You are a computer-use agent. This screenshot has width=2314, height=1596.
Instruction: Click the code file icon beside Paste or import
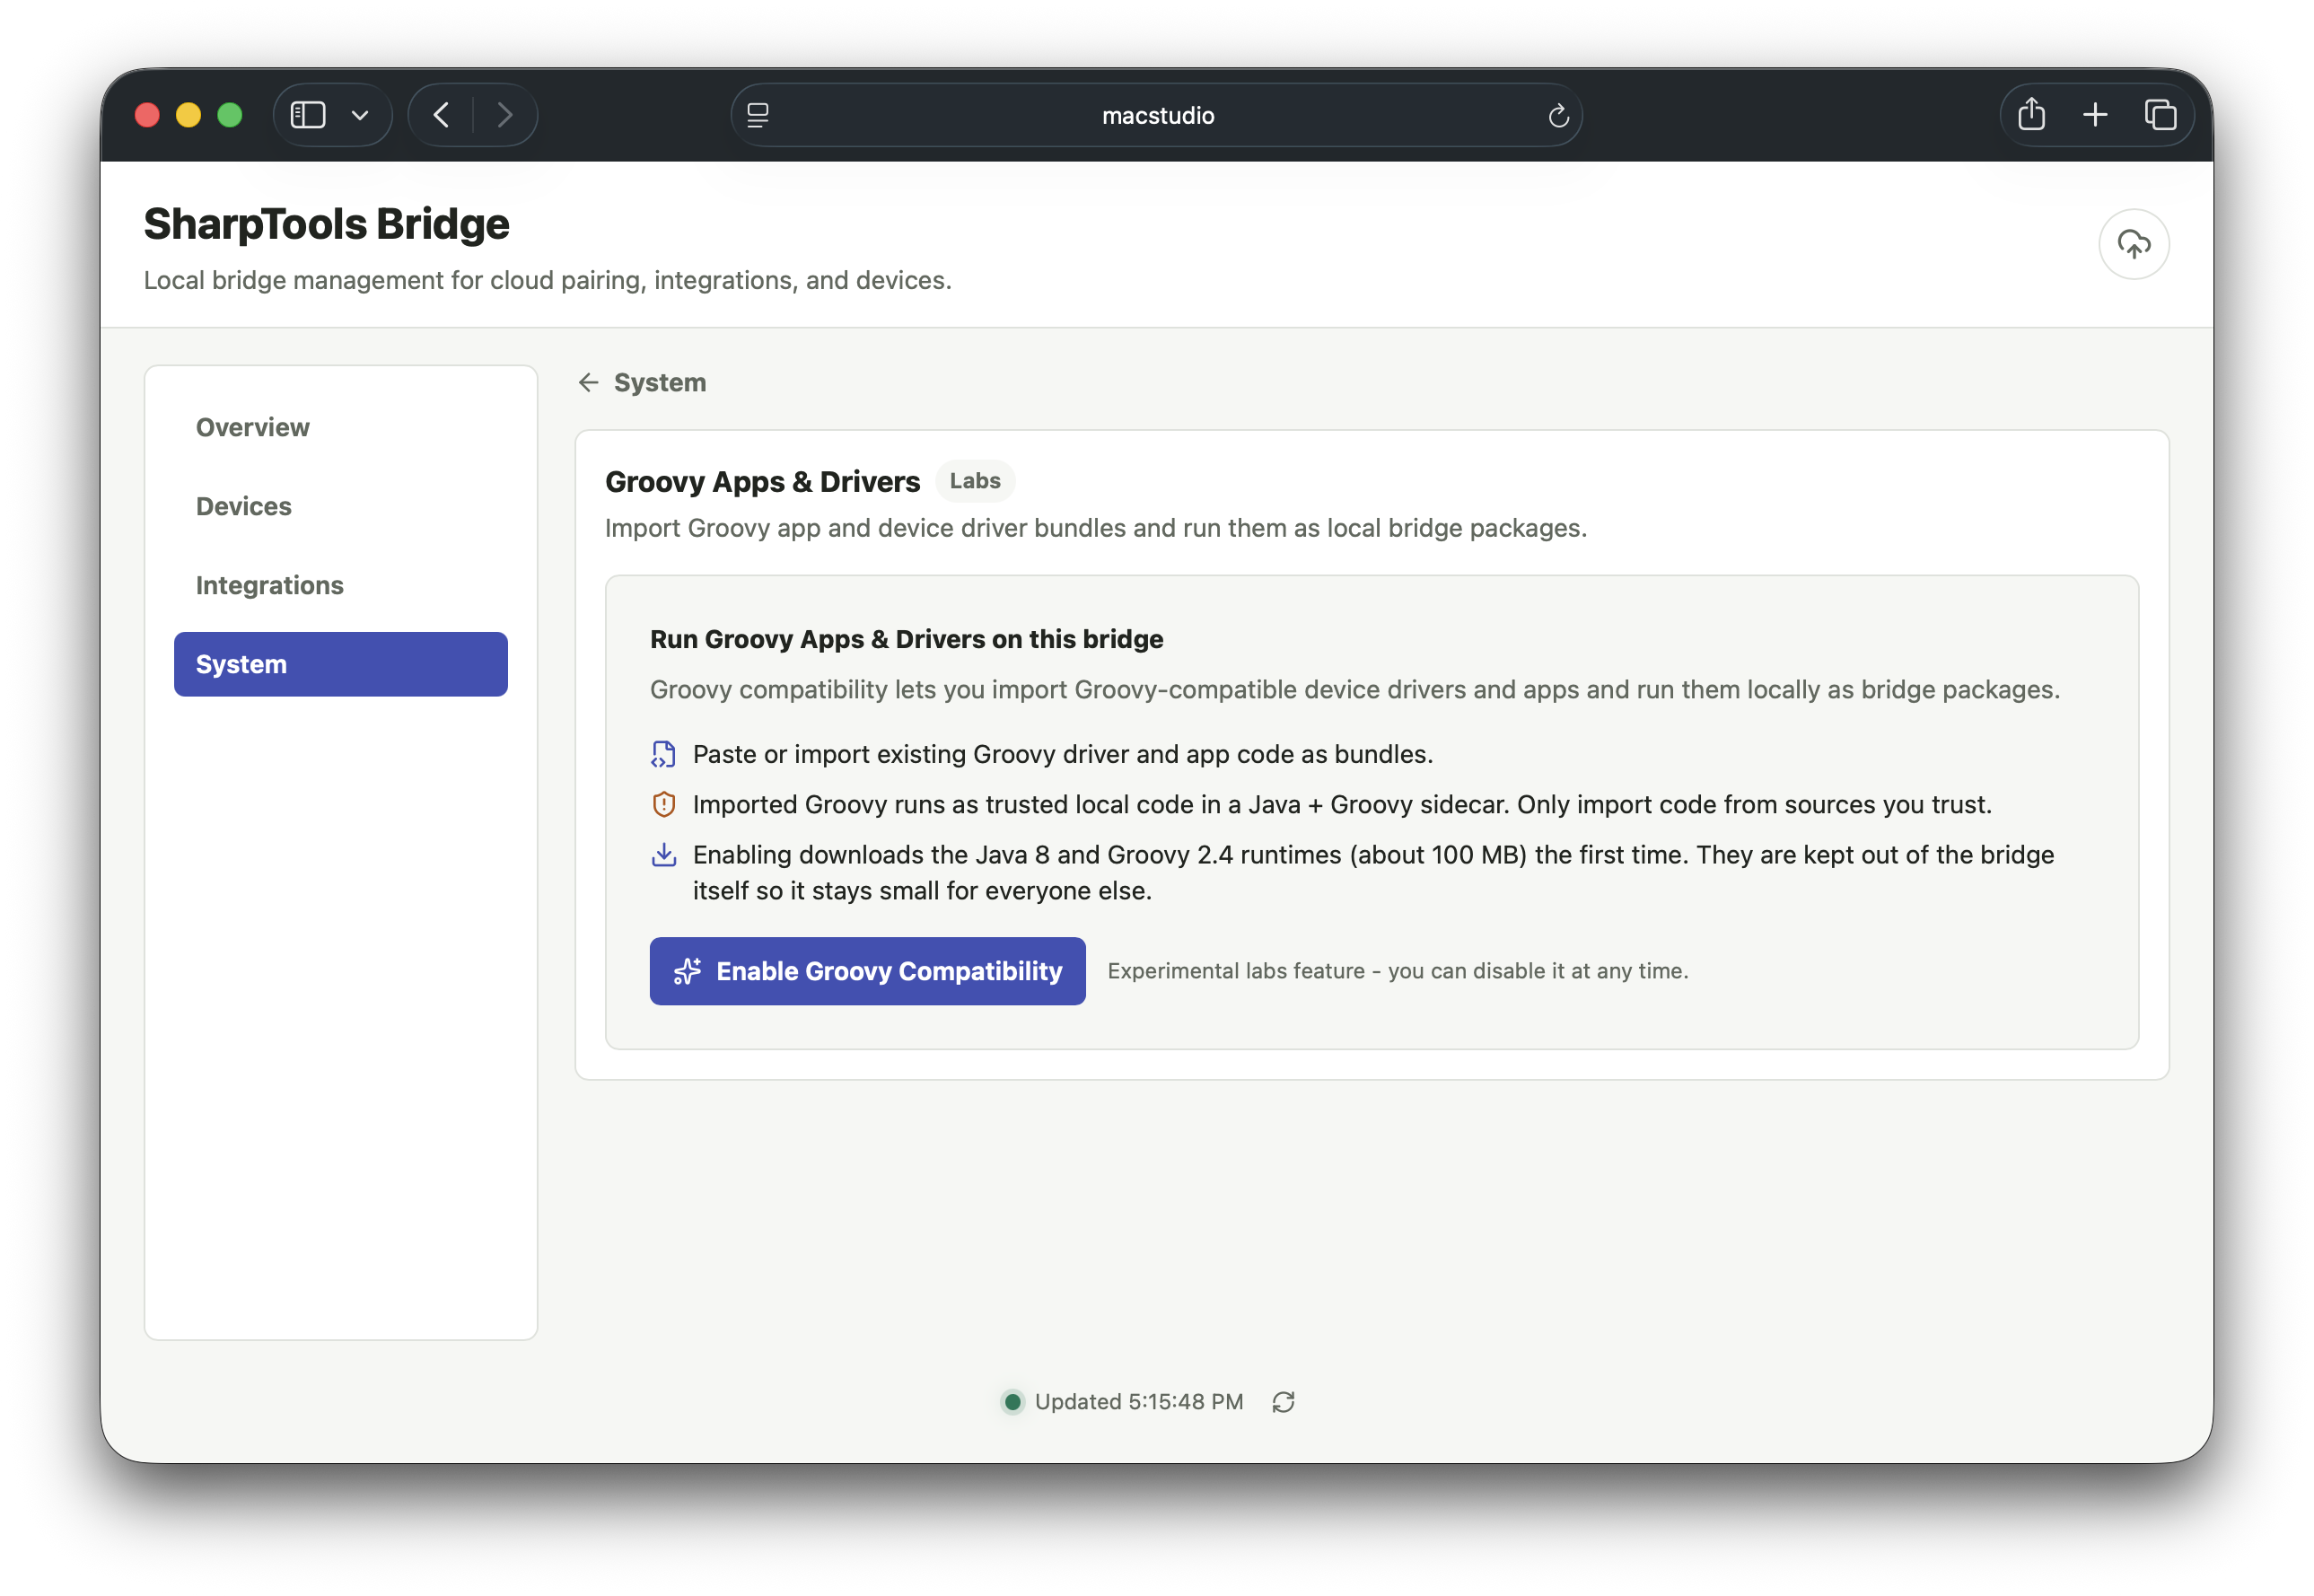tap(663, 754)
